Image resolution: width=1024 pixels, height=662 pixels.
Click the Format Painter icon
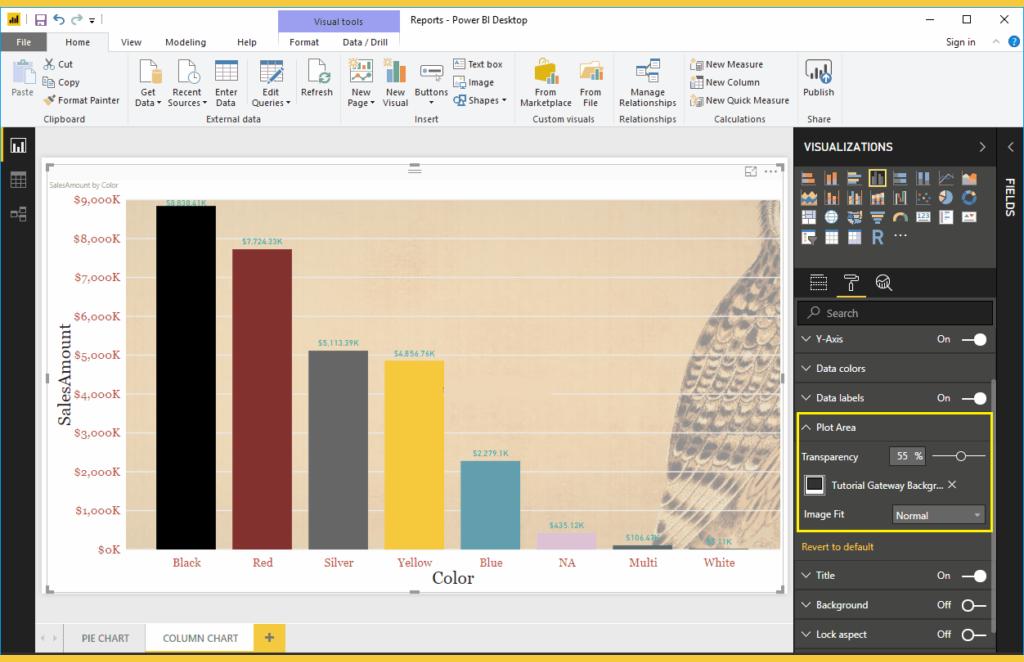[x=50, y=100]
